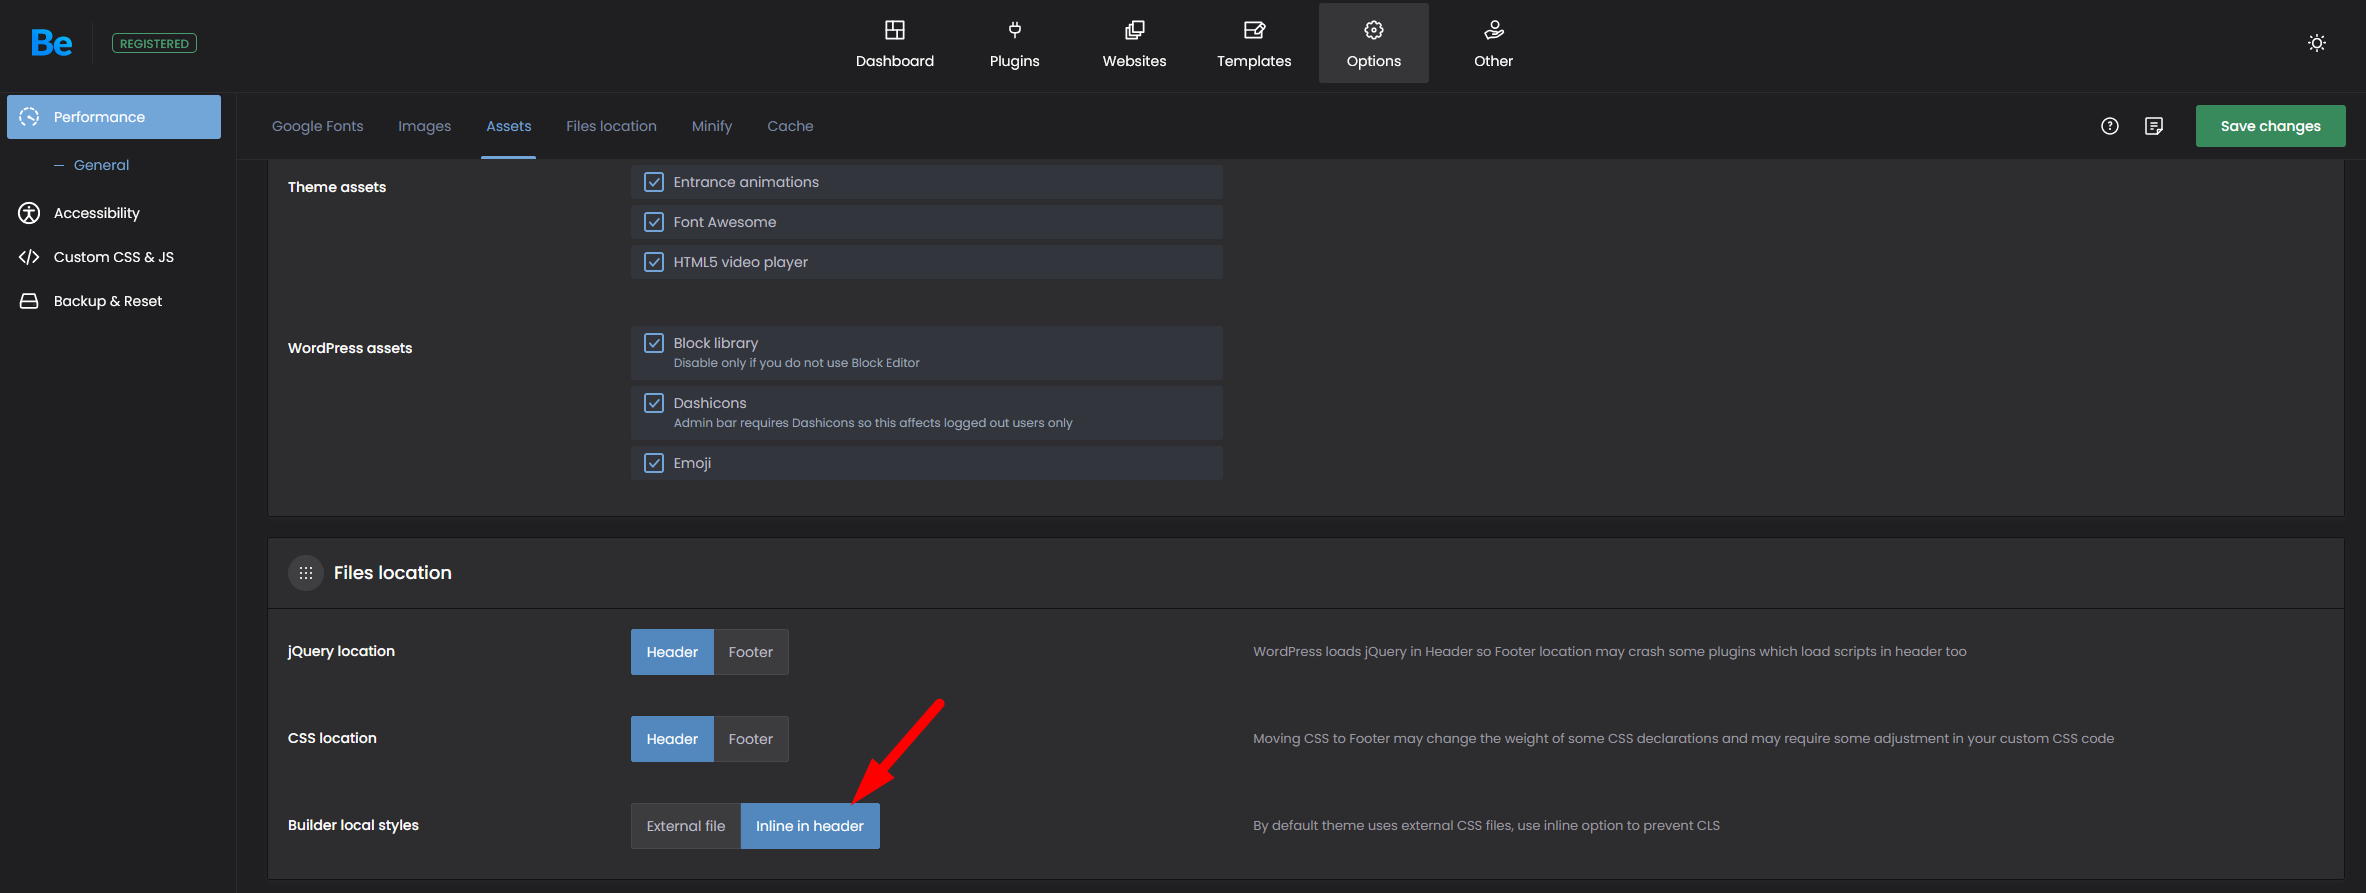Toggle the Dashicons checkbox
Viewport: 2366px width, 893px height.
click(654, 403)
